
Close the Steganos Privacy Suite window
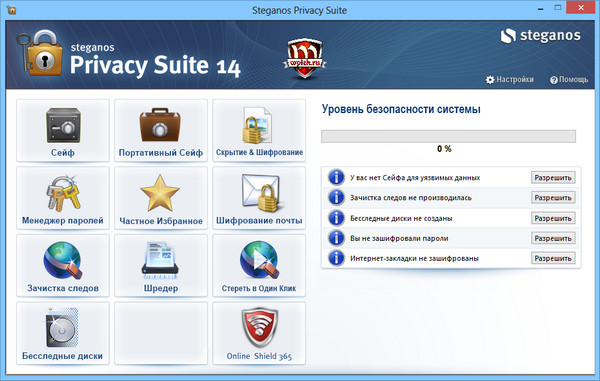click(581, 7)
